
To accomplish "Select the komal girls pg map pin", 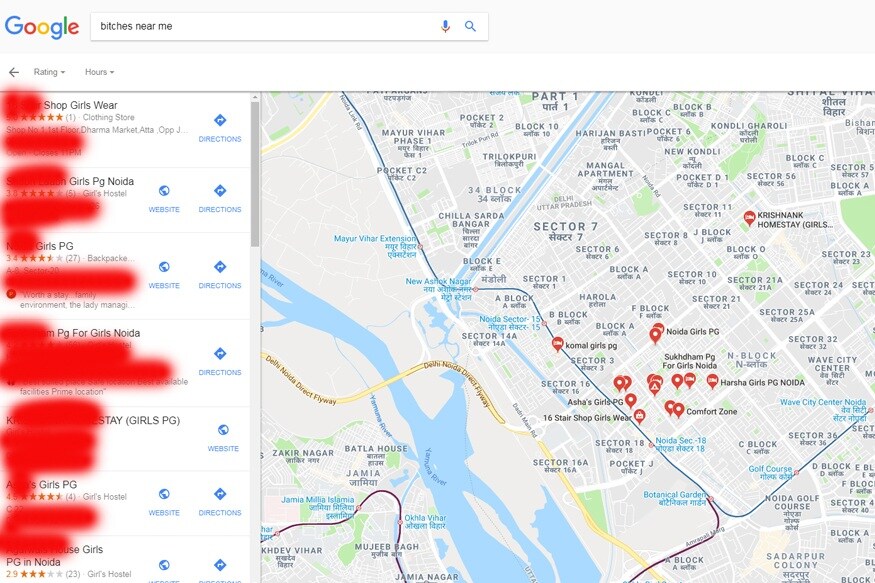I will 557,344.
